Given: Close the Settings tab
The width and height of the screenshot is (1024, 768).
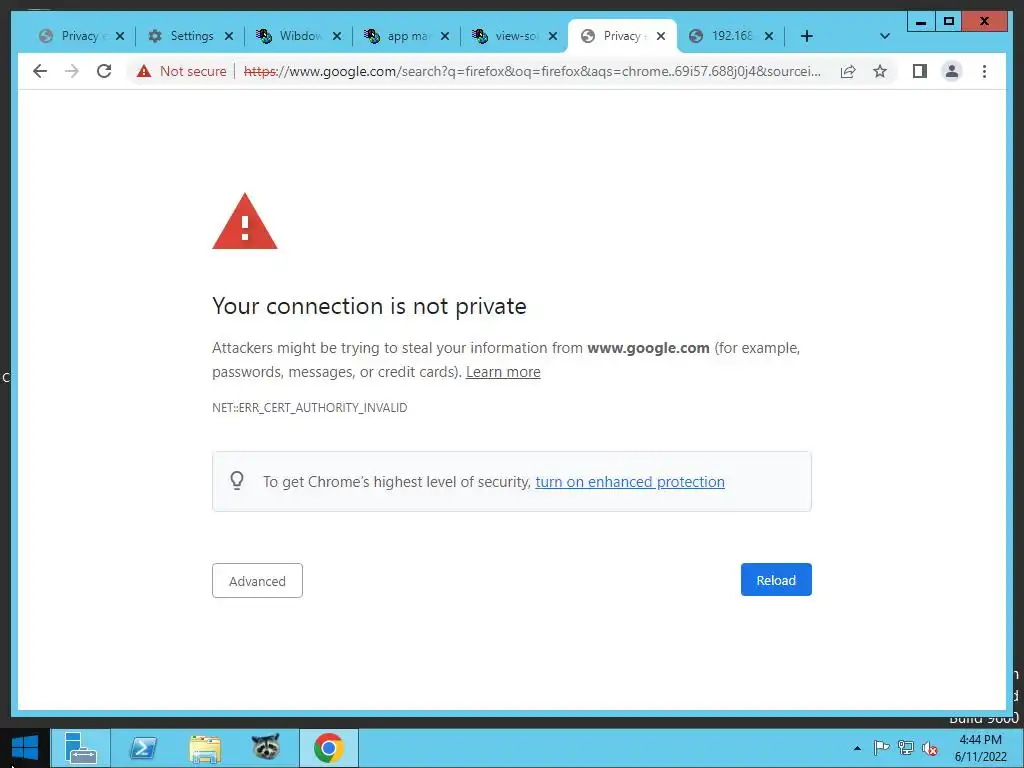Looking at the screenshot, I should click(x=229, y=36).
